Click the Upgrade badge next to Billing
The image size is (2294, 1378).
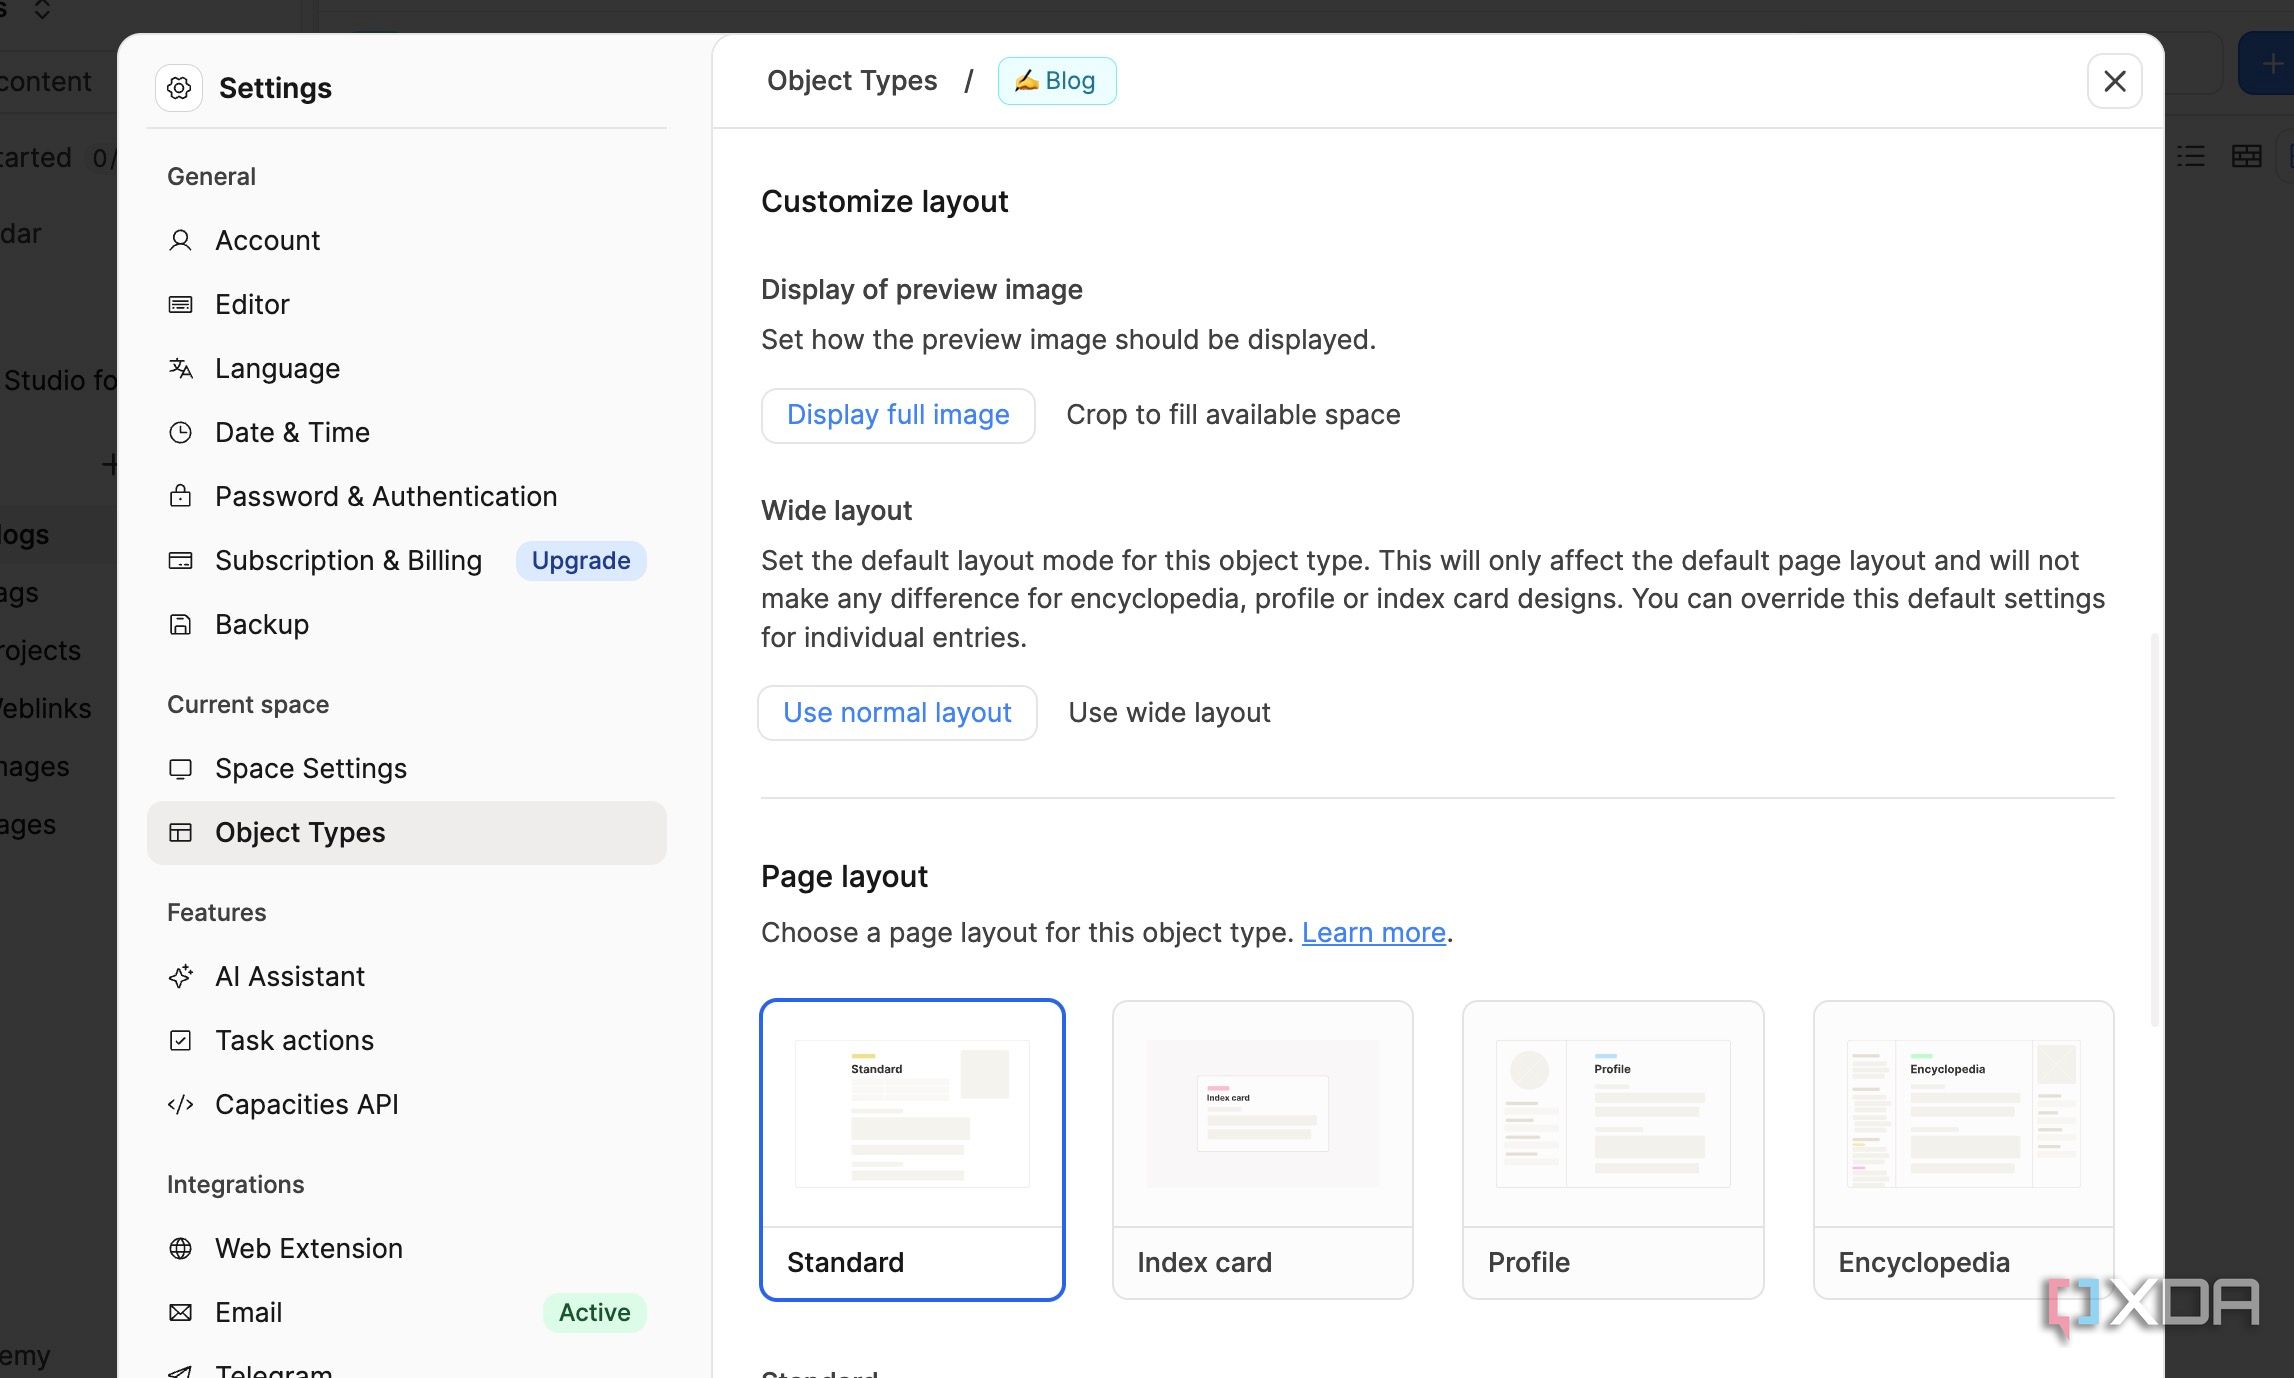point(580,560)
